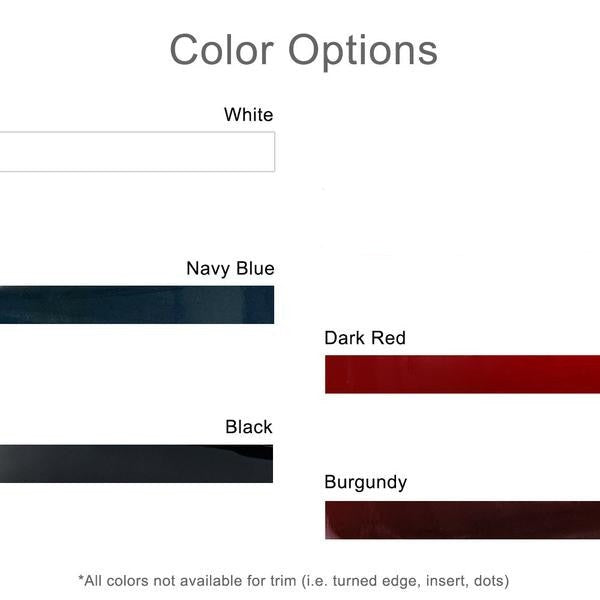
Task: Click the Navy Blue label text
Action: [x=230, y=269]
